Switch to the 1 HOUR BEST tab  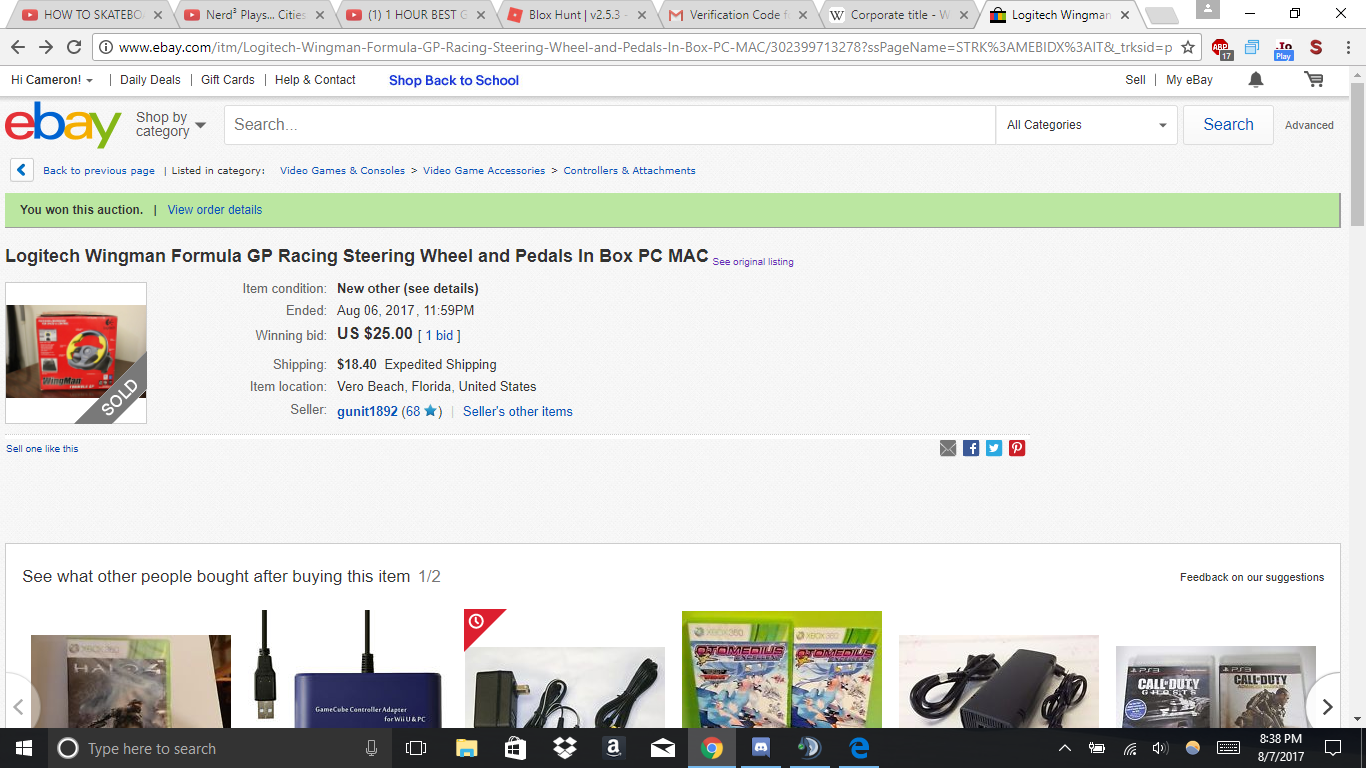(415, 15)
